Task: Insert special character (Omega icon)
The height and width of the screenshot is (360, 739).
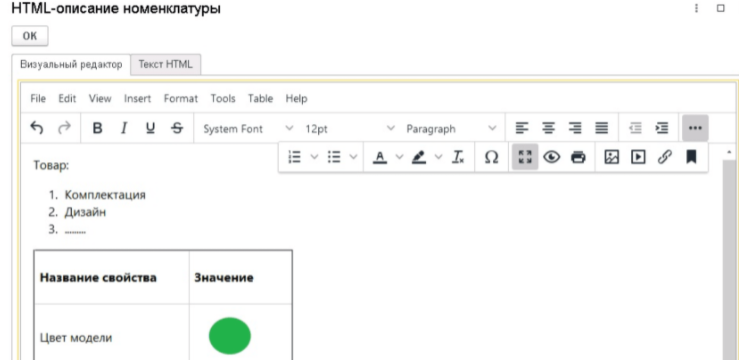Action: click(492, 157)
